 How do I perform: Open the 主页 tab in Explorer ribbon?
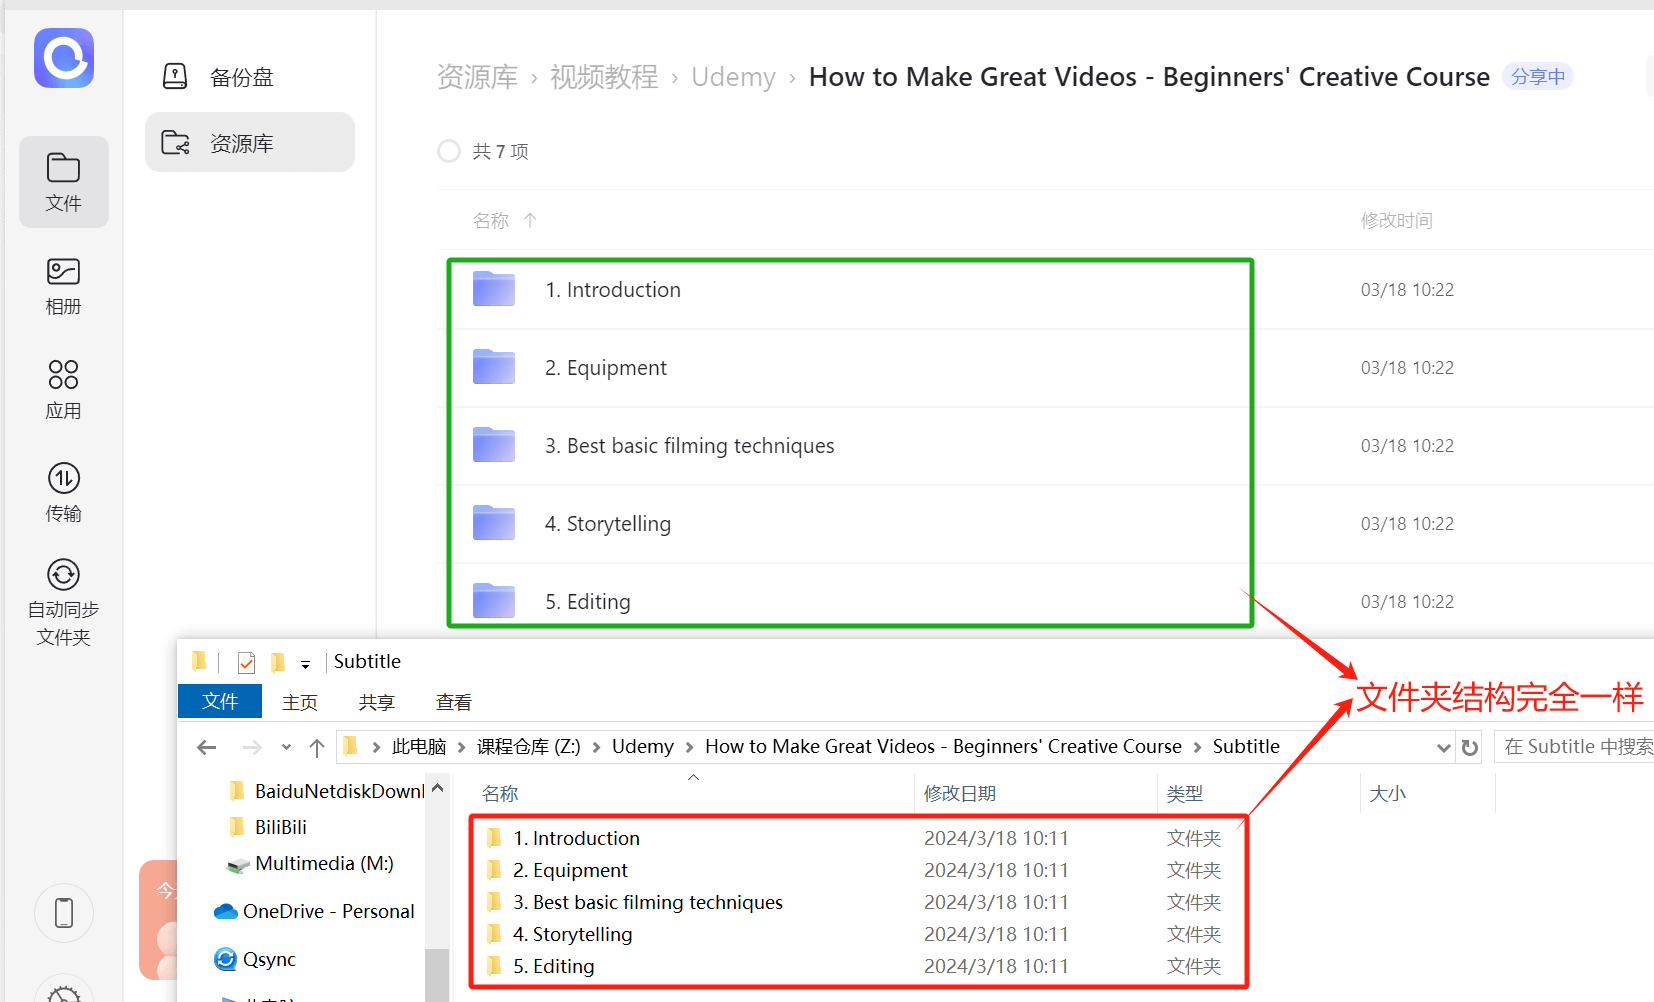[300, 702]
